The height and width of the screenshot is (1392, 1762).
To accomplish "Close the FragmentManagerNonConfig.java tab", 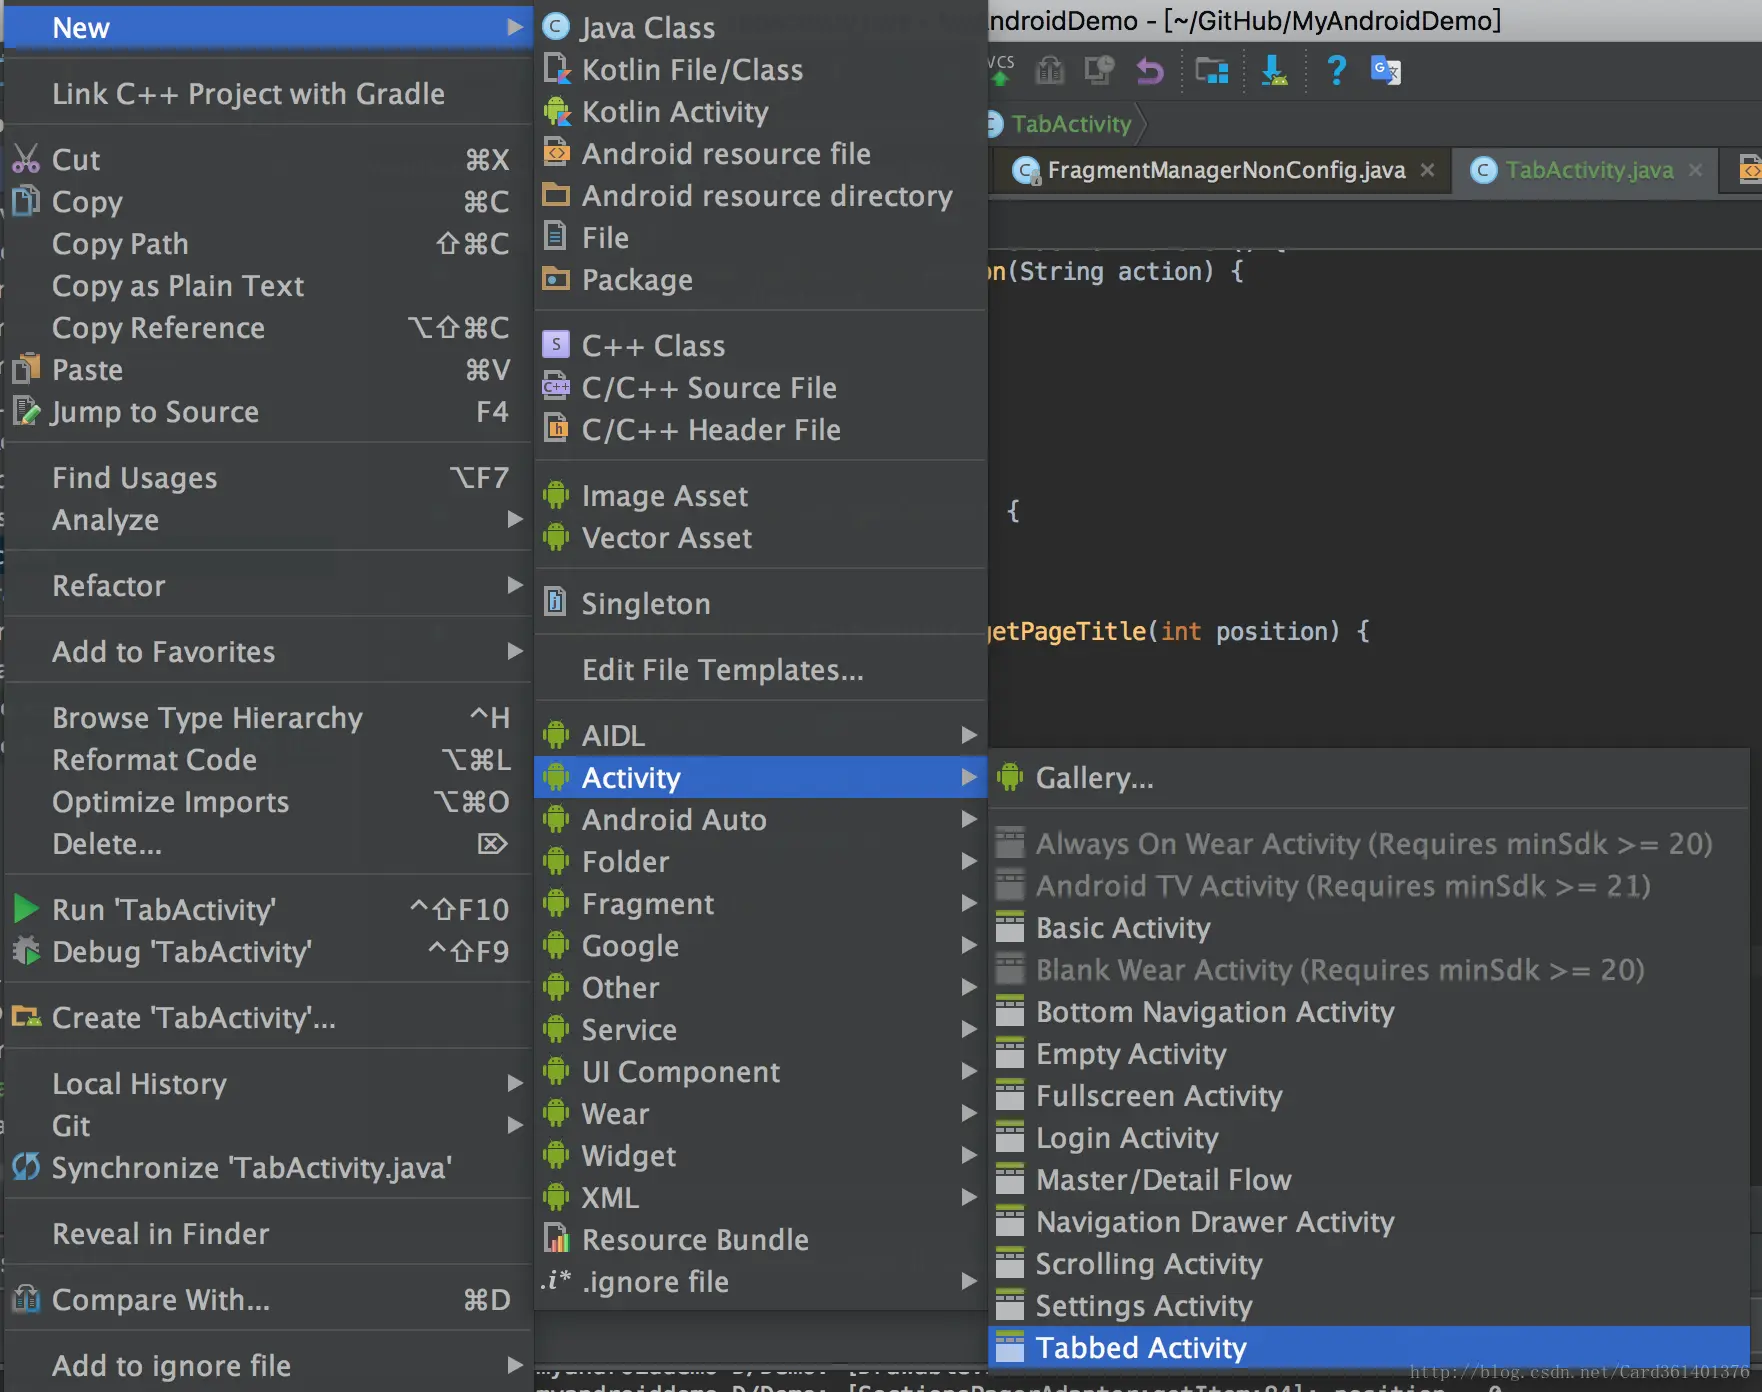I will pyautogui.click(x=1428, y=170).
